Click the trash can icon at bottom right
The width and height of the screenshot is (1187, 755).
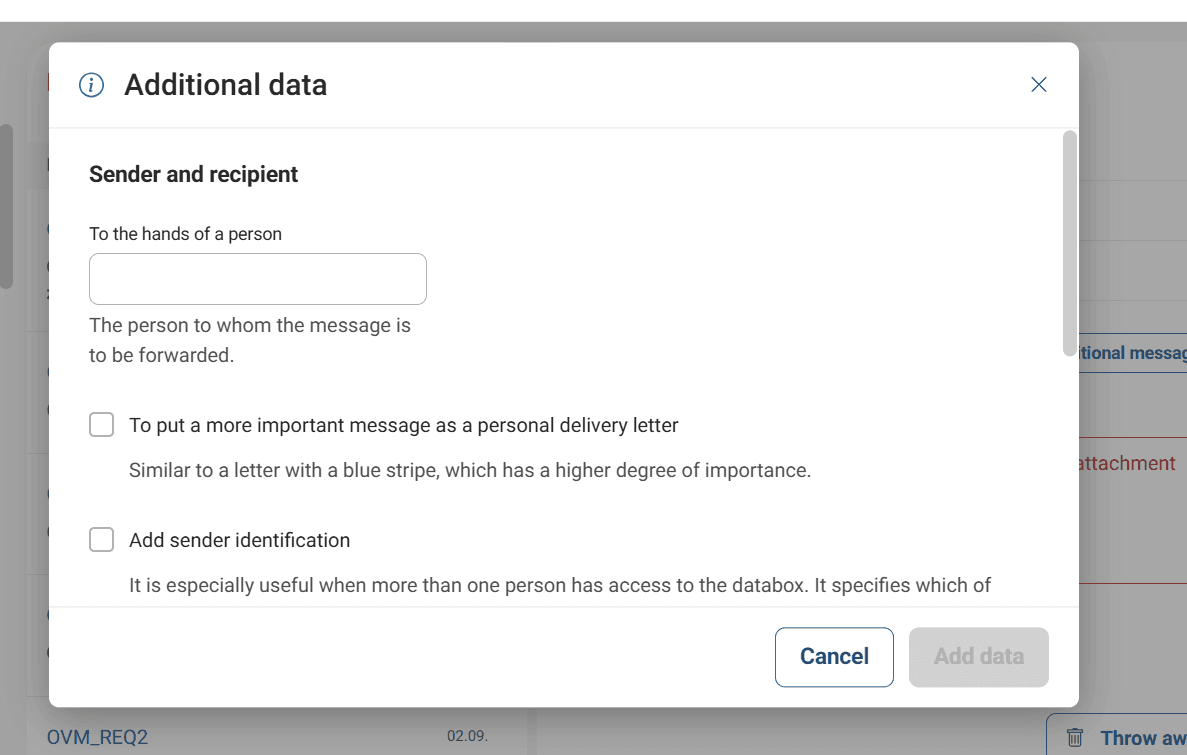tap(1075, 738)
